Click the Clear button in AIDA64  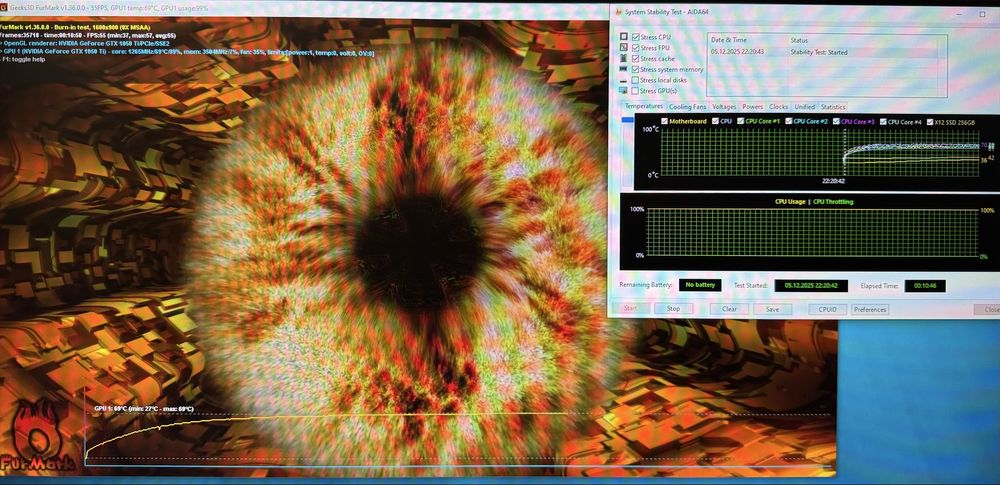730,309
